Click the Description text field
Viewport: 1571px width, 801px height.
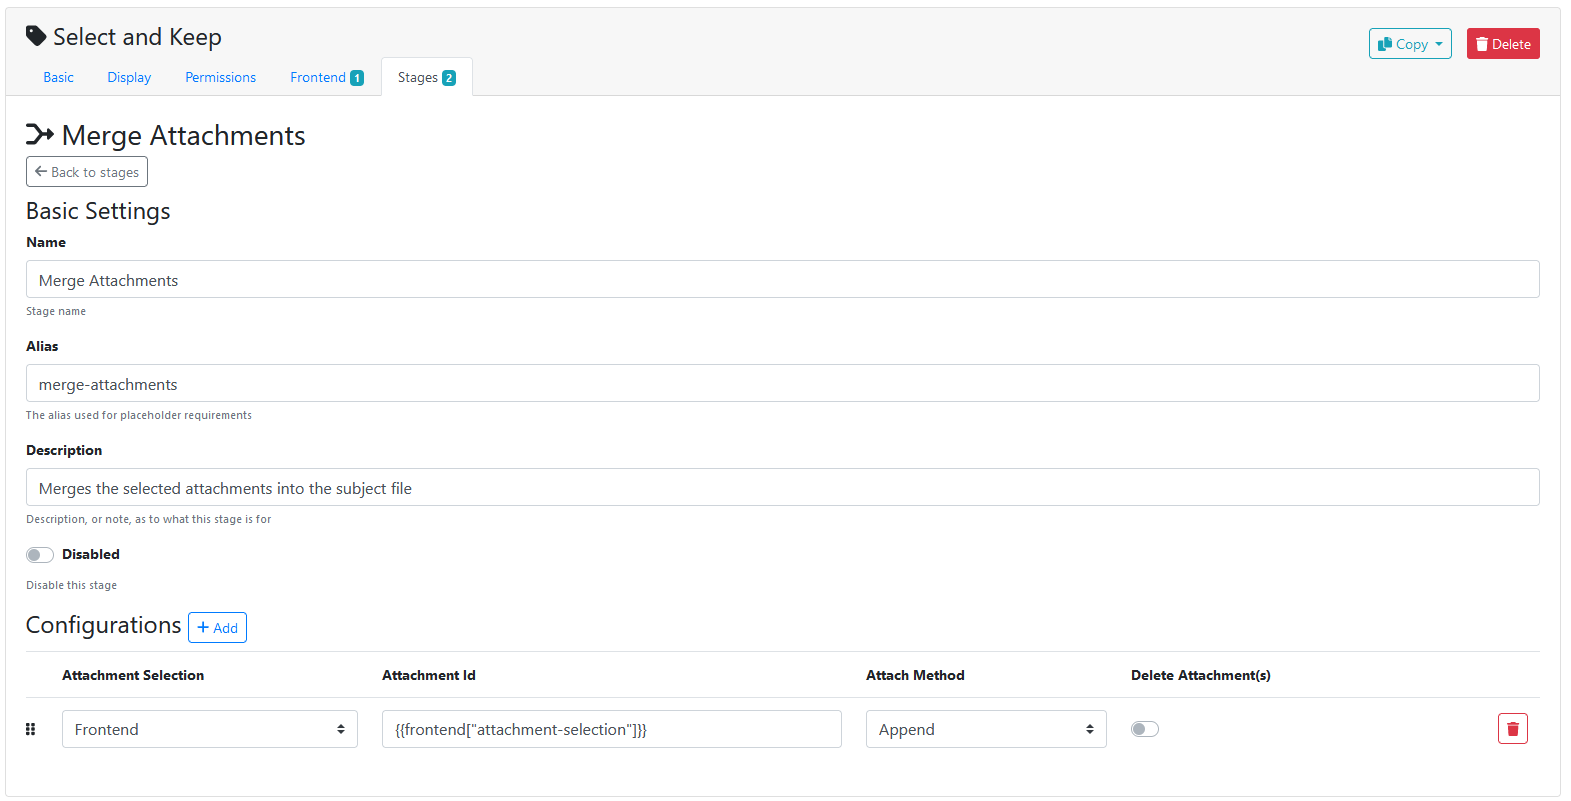[782, 488]
